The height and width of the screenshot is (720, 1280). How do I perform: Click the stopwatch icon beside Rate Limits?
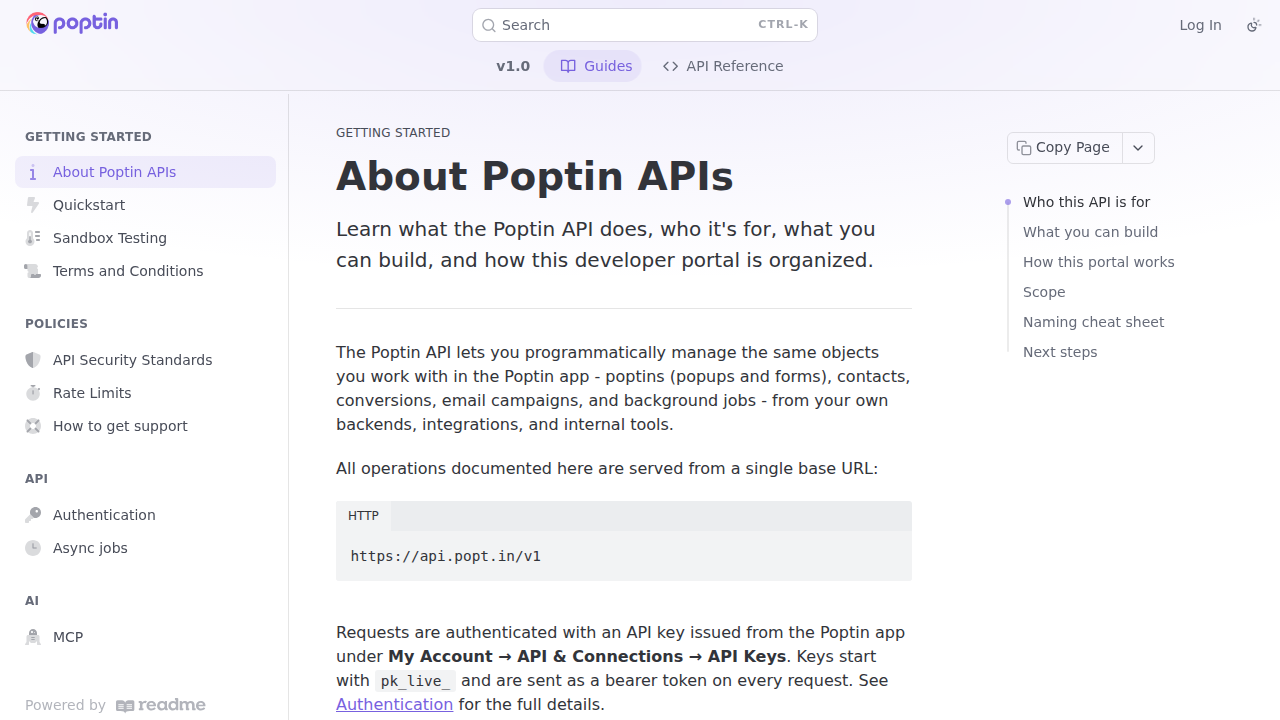(x=33, y=393)
